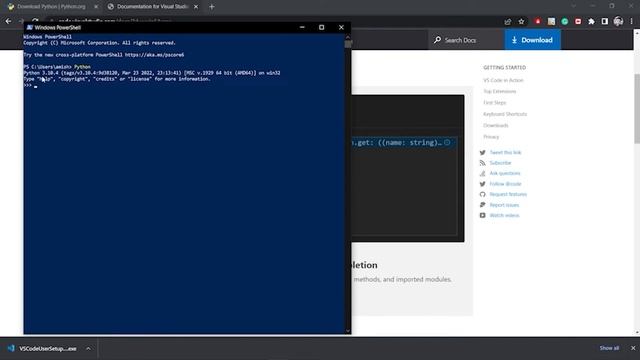Viewport: 640px width, 360px height.
Task: Click Report issues link
Action: coord(504,205)
